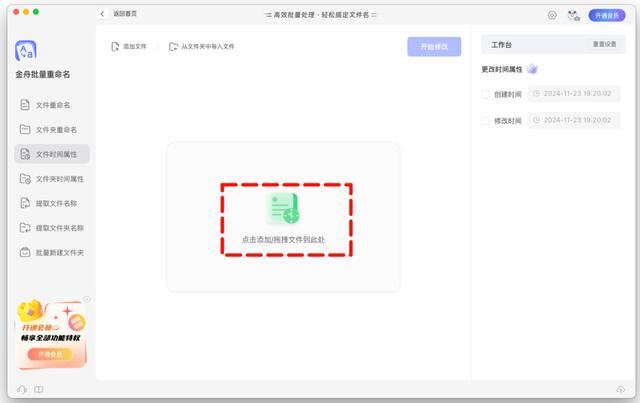Click the 金舟批量重命名 app logo
Viewport: 640px width, 403px height.
click(27, 50)
